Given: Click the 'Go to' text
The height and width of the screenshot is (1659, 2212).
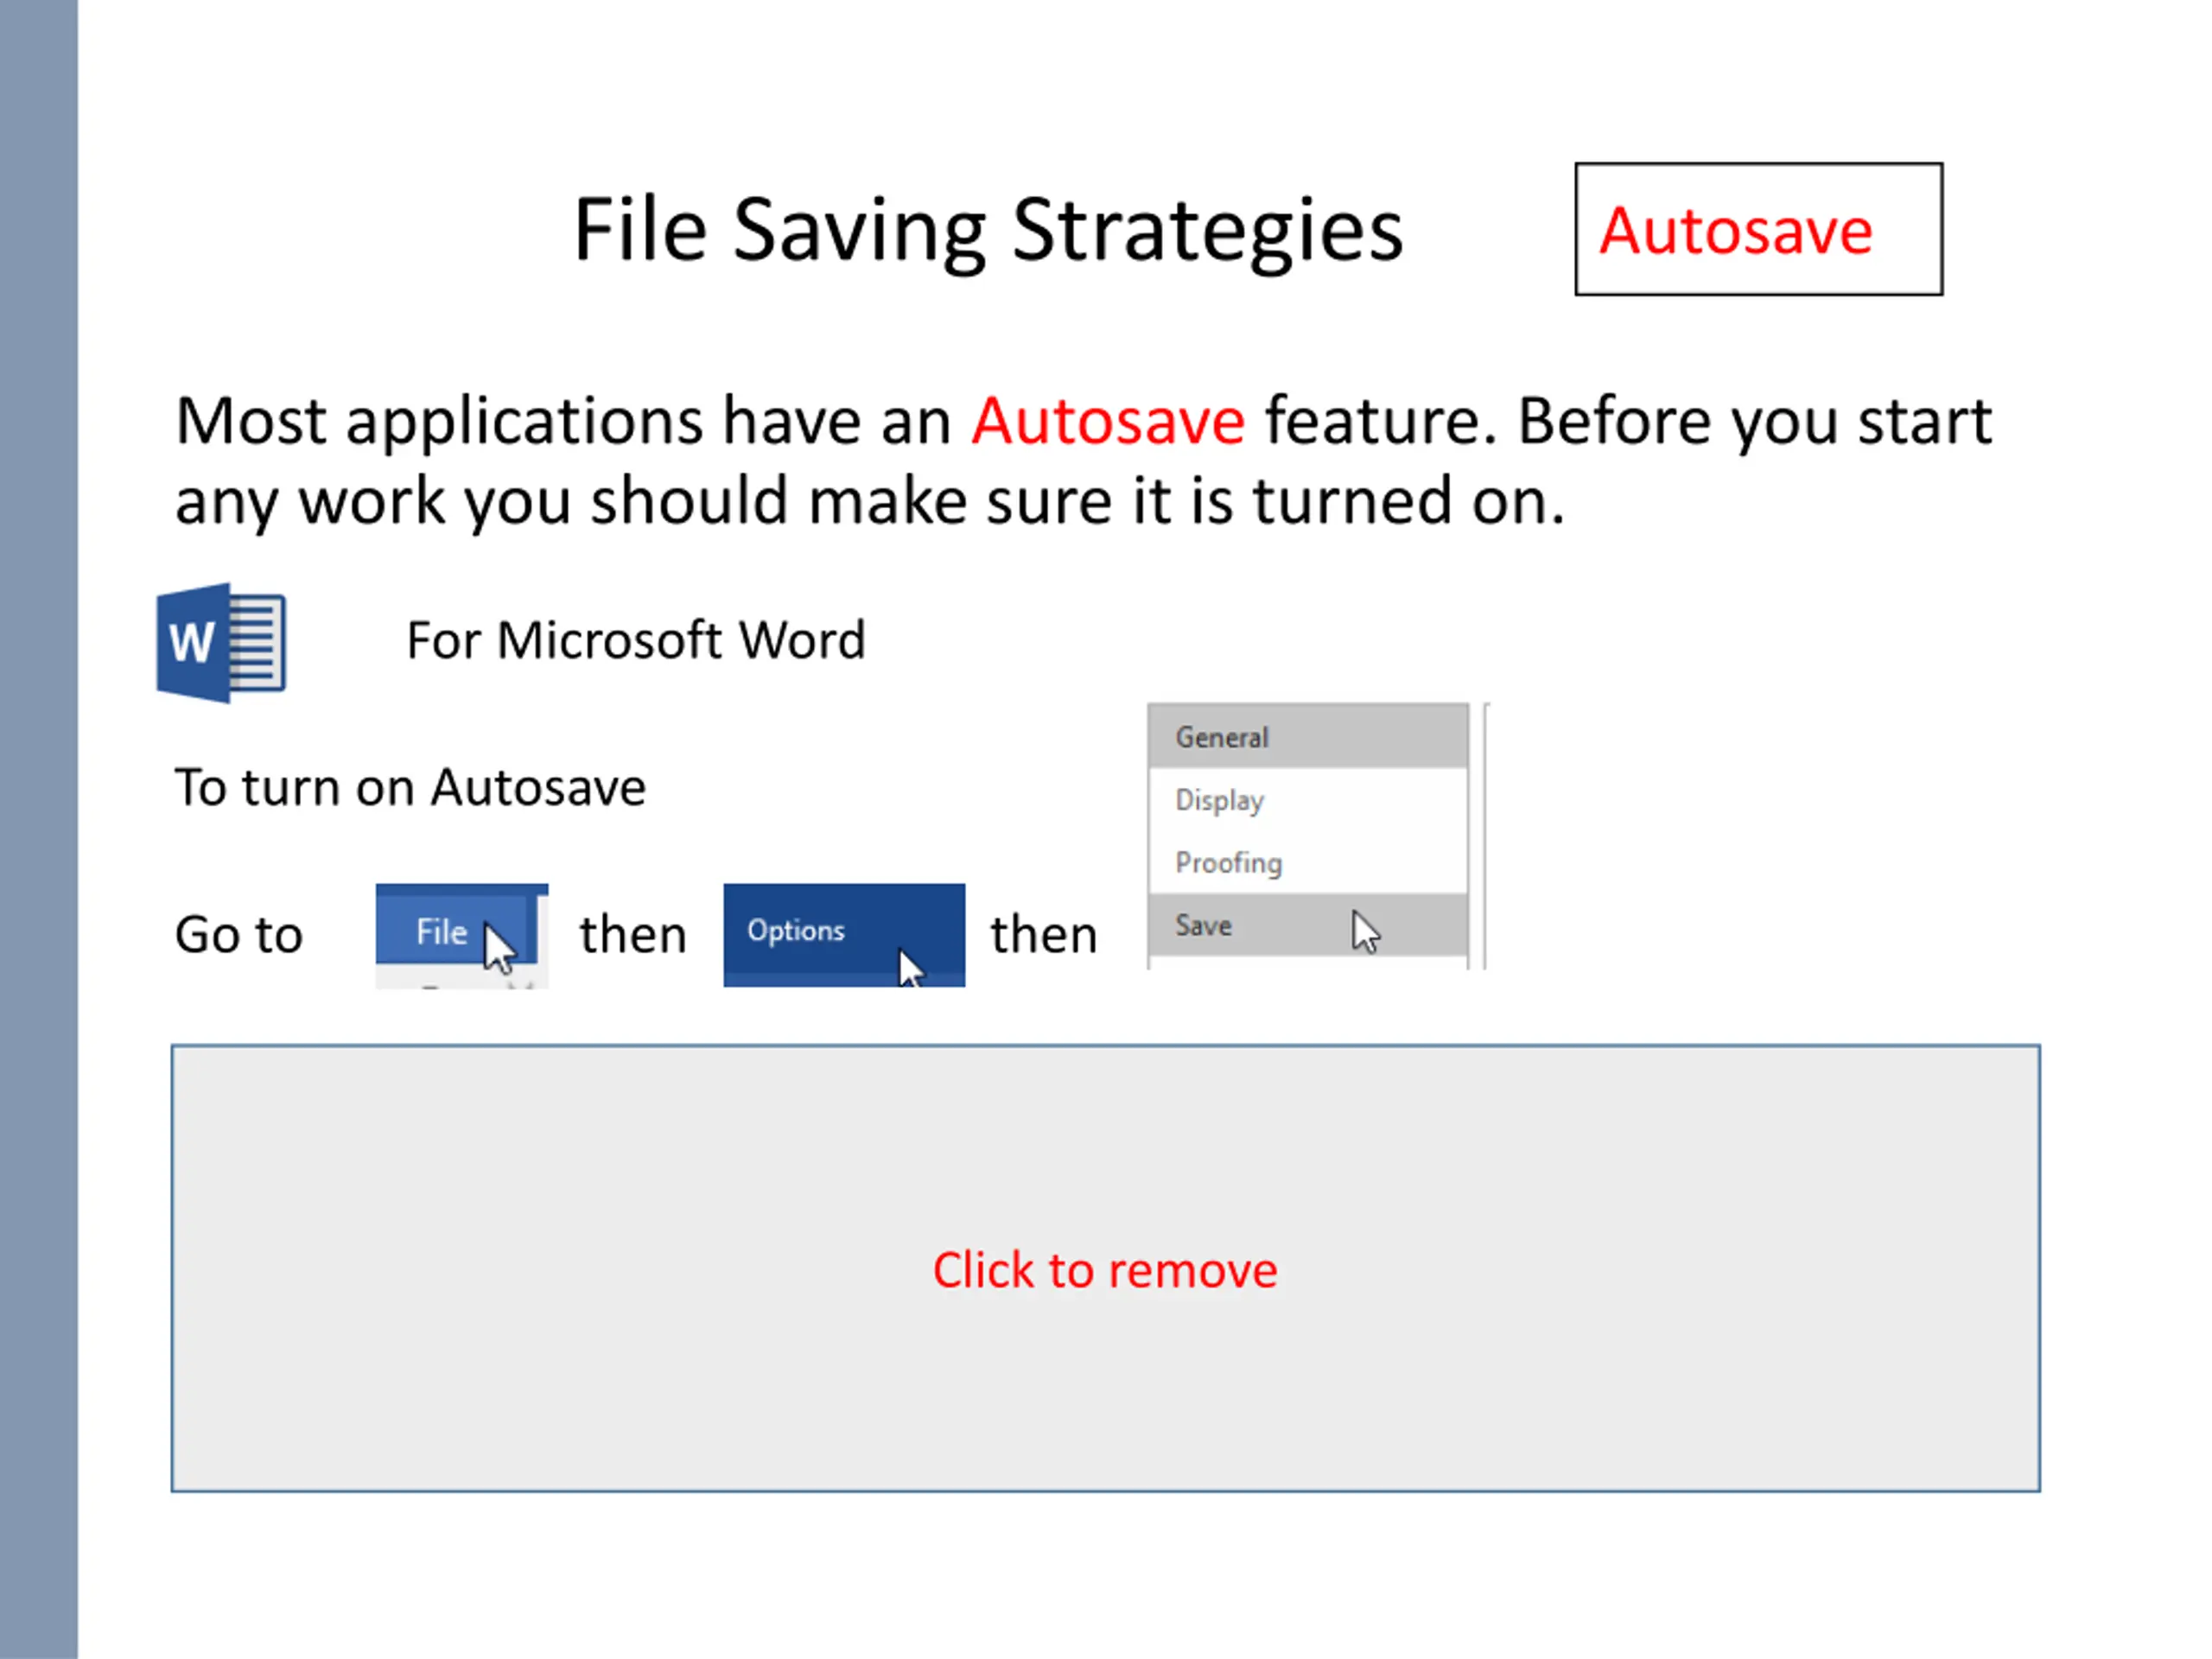Looking at the screenshot, I should pyautogui.click(x=238, y=935).
